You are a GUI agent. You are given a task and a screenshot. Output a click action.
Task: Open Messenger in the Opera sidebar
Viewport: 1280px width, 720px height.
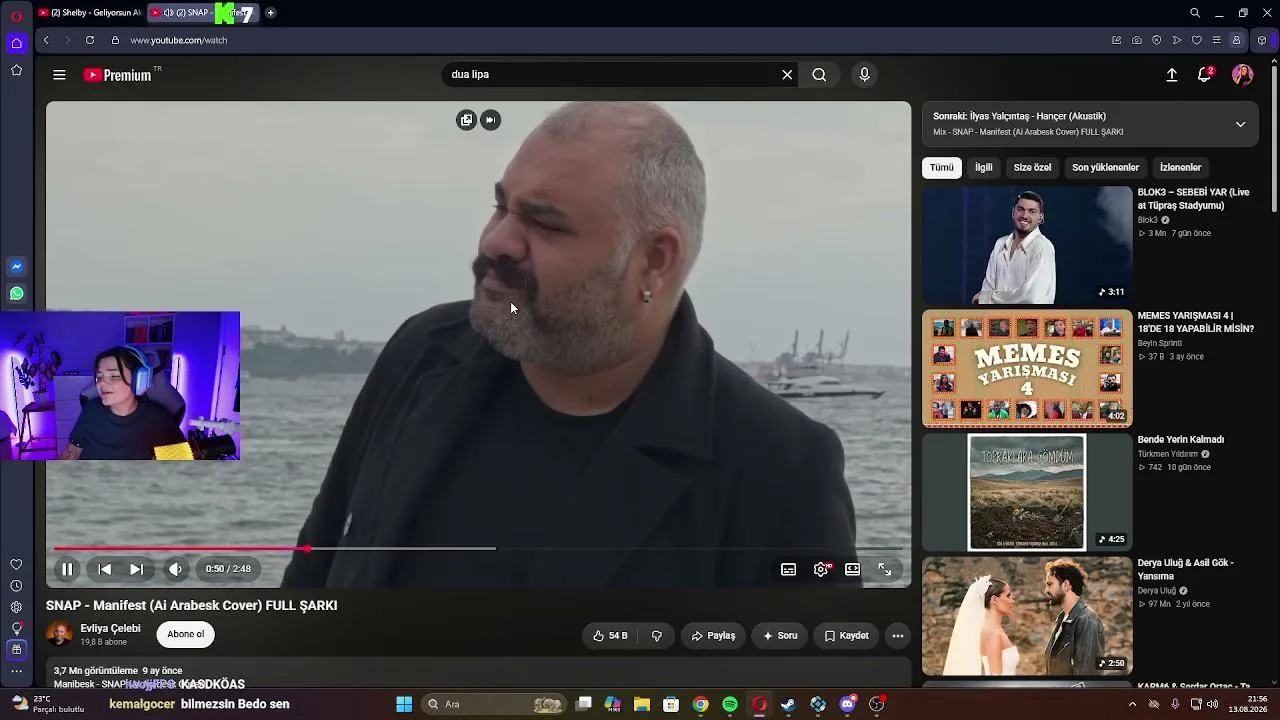pyautogui.click(x=16, y=267)
